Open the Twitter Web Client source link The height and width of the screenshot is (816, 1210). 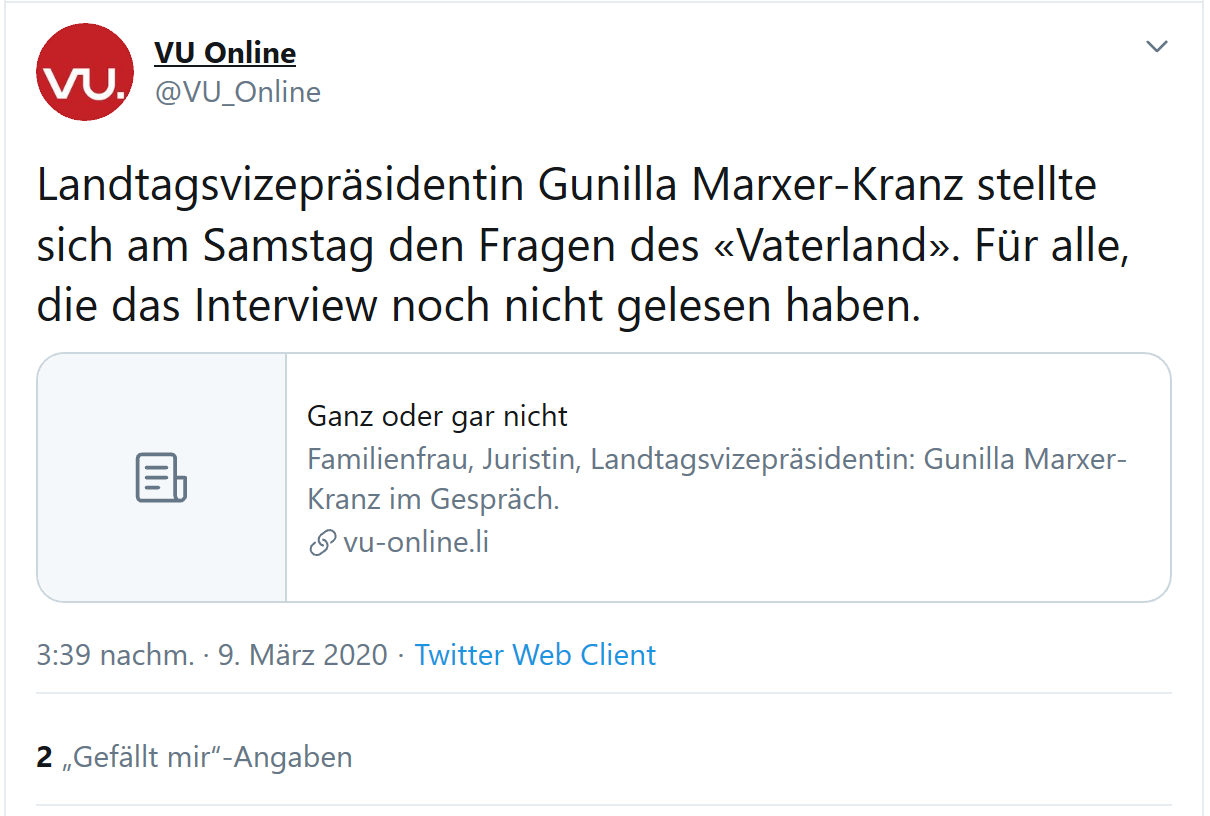coord(535,655)
